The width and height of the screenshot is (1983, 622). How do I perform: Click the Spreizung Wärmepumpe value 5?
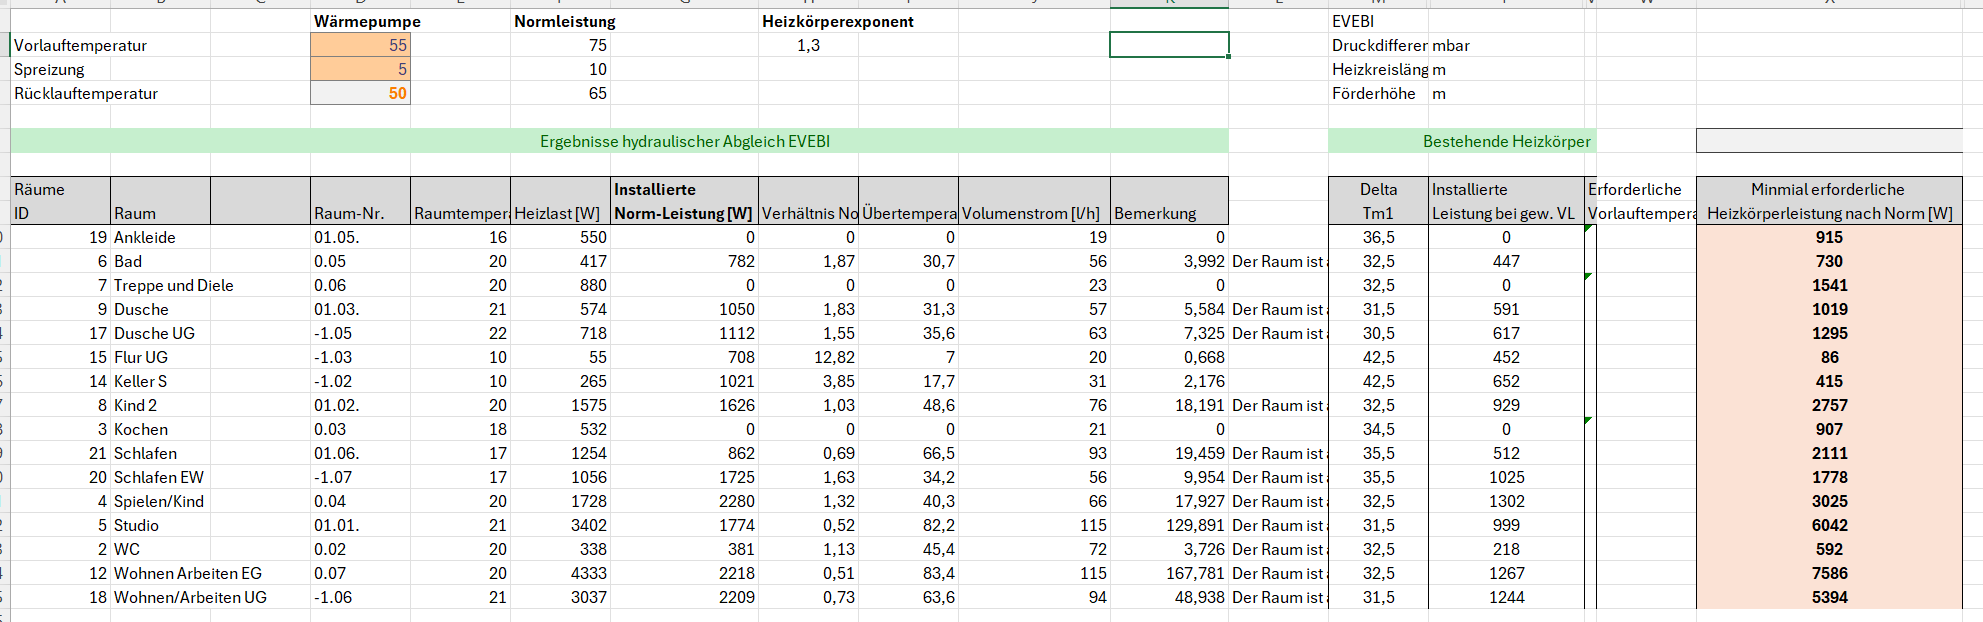tap(360, 69)
